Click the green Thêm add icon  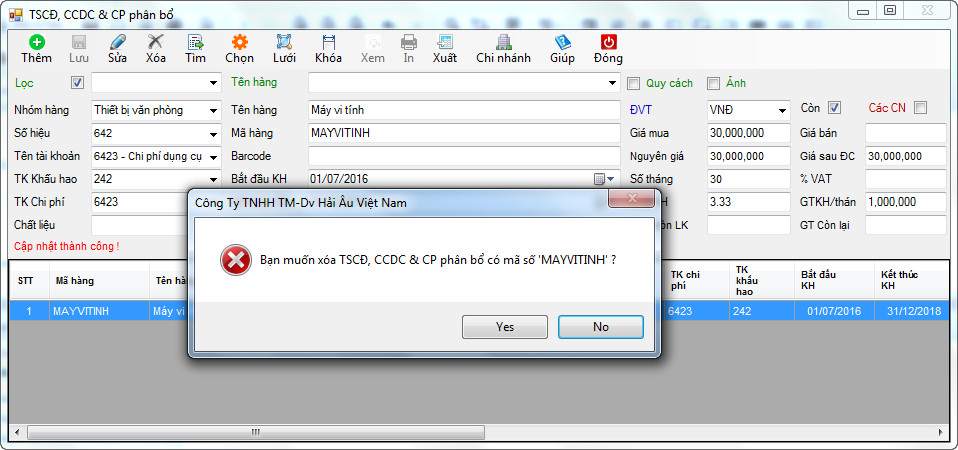(36, 43)
